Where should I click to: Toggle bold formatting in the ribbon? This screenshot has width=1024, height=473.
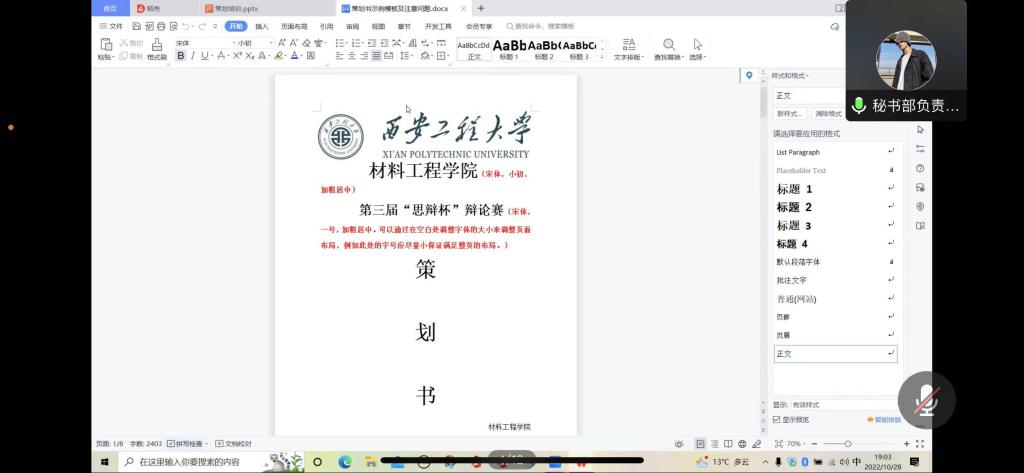(x=181, y=56)
